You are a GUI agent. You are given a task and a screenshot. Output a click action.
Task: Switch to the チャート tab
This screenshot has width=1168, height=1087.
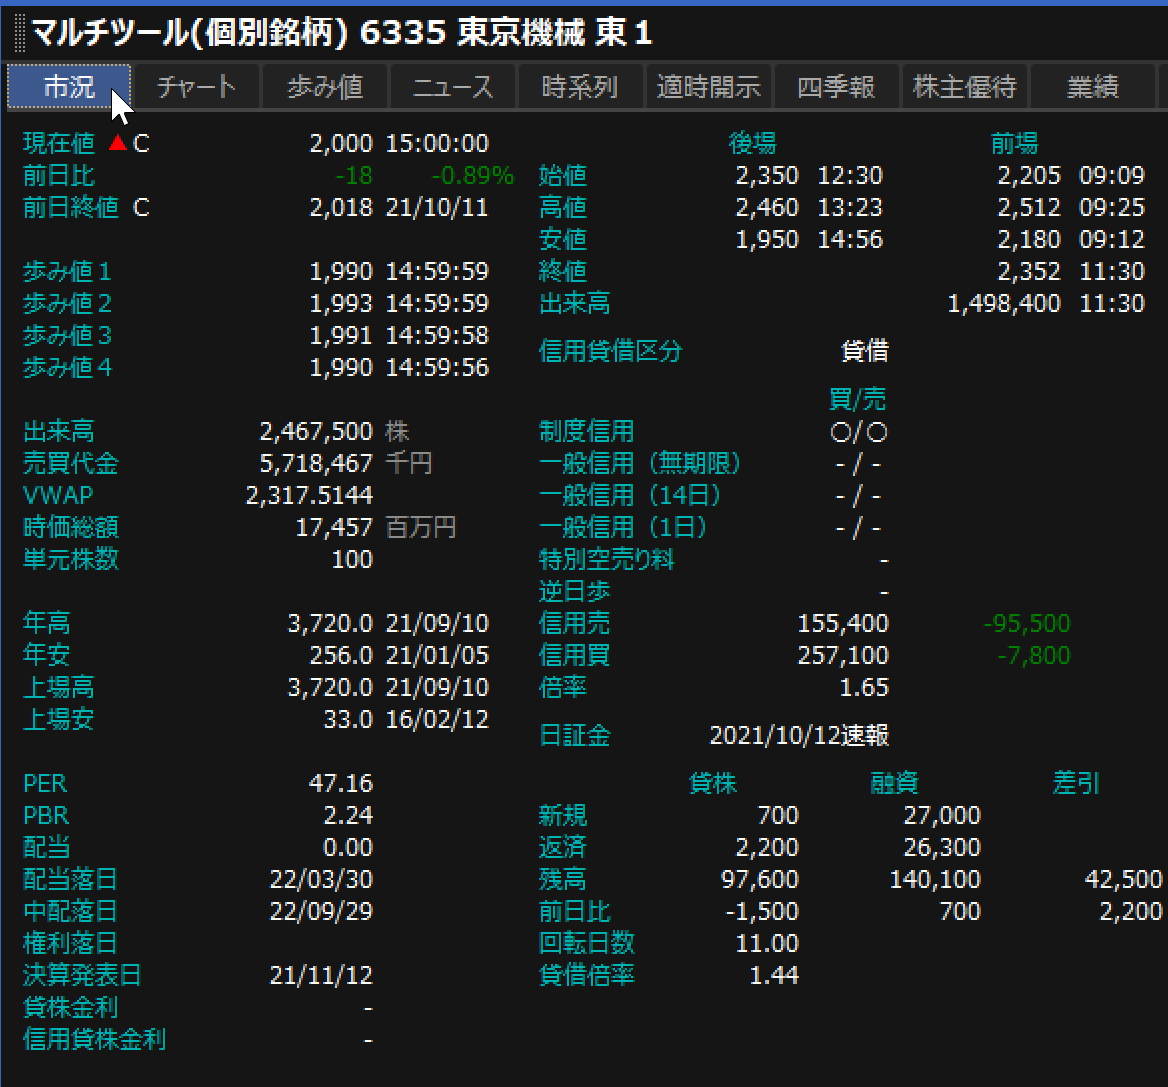coord(197,87)
